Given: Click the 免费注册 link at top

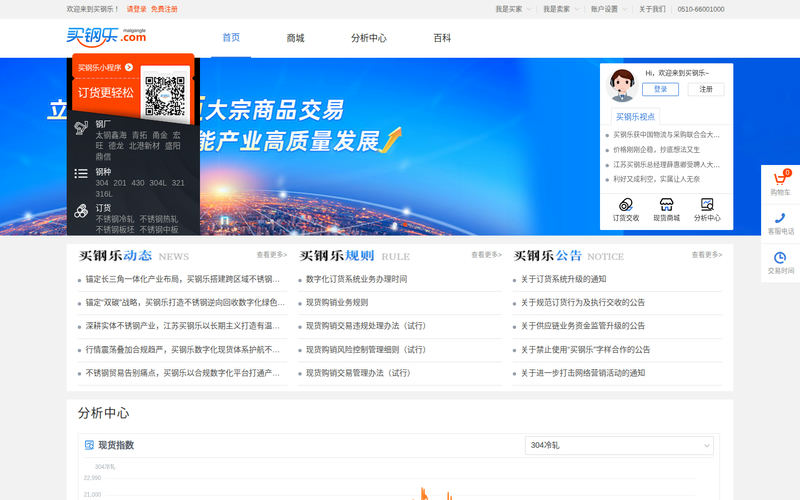Looking at the screenshot, I should coord(164,9).
